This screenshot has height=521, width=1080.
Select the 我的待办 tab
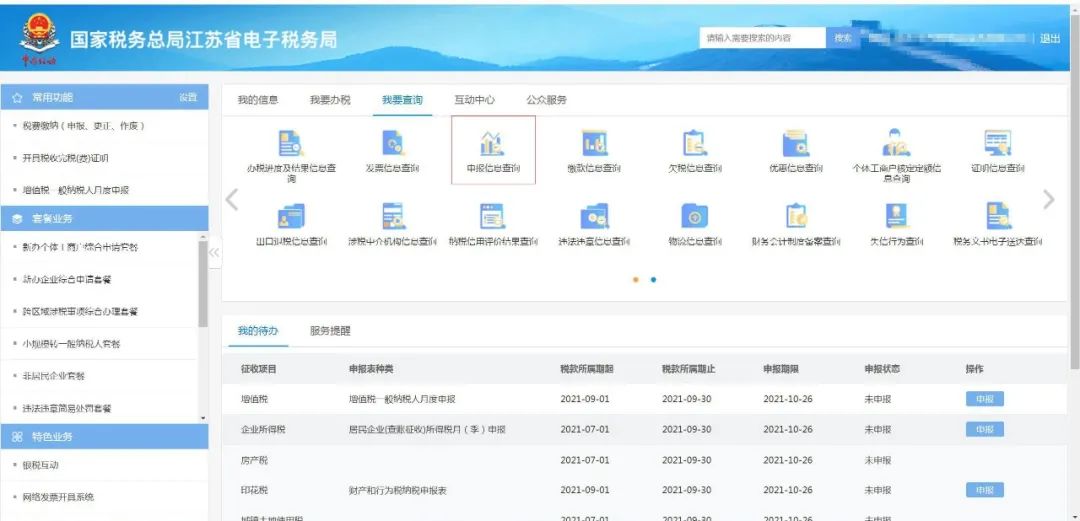coord(258,331)
